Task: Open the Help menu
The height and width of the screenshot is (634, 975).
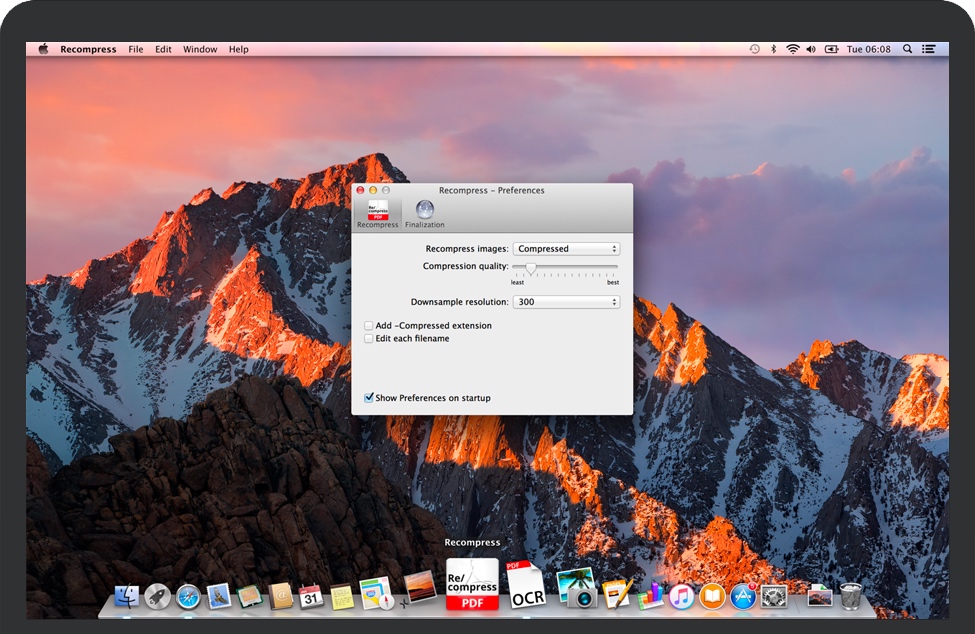Action: pyautogui.click(x=238, y=49)
